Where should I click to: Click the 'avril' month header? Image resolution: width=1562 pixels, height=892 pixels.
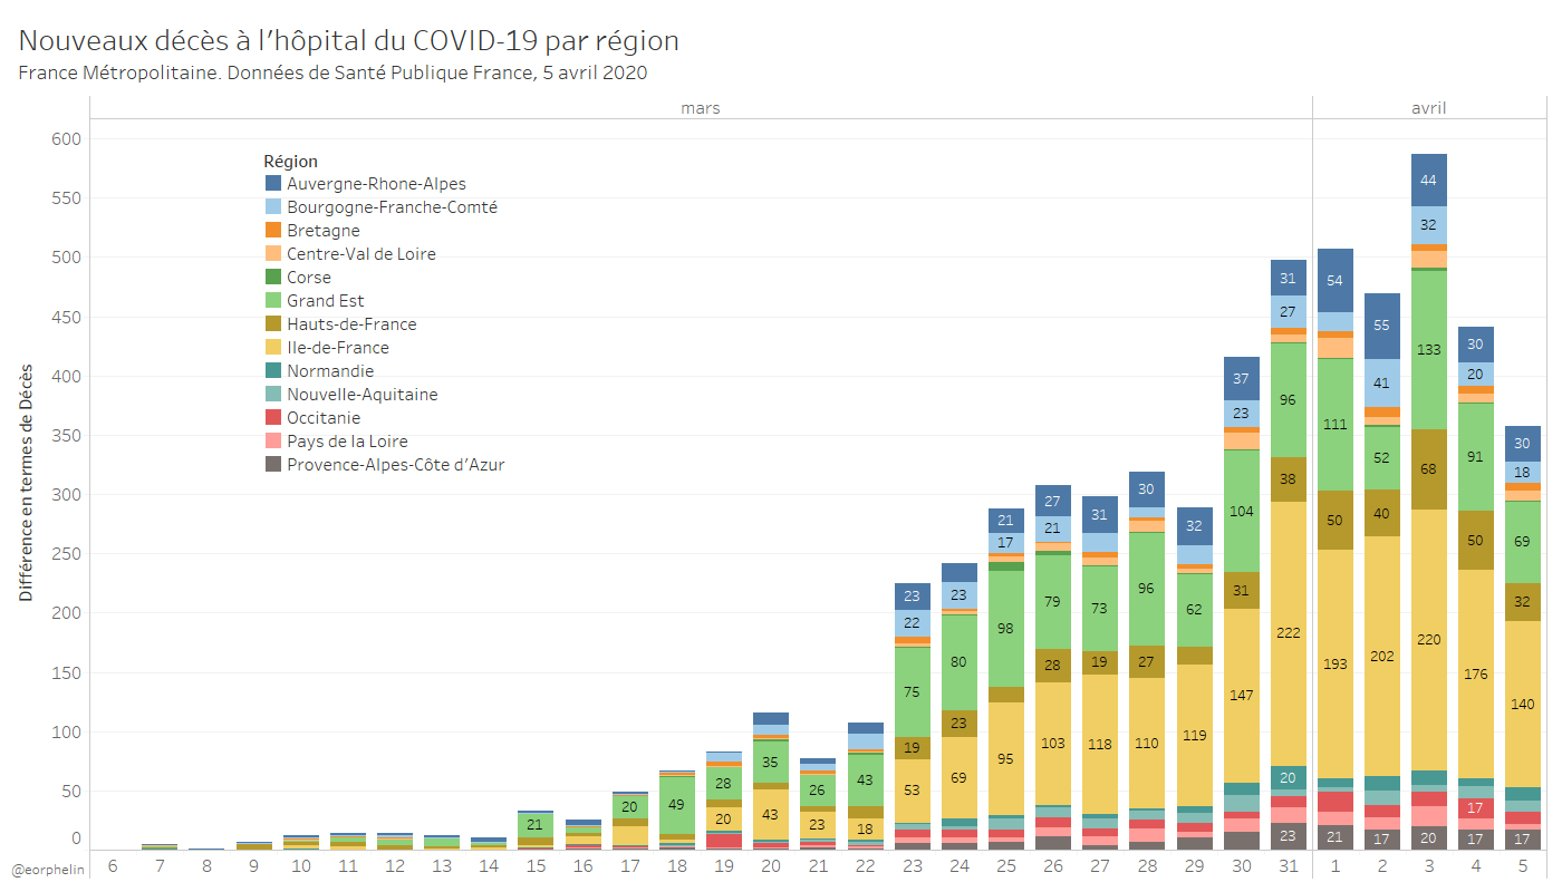click(1428, 108)
